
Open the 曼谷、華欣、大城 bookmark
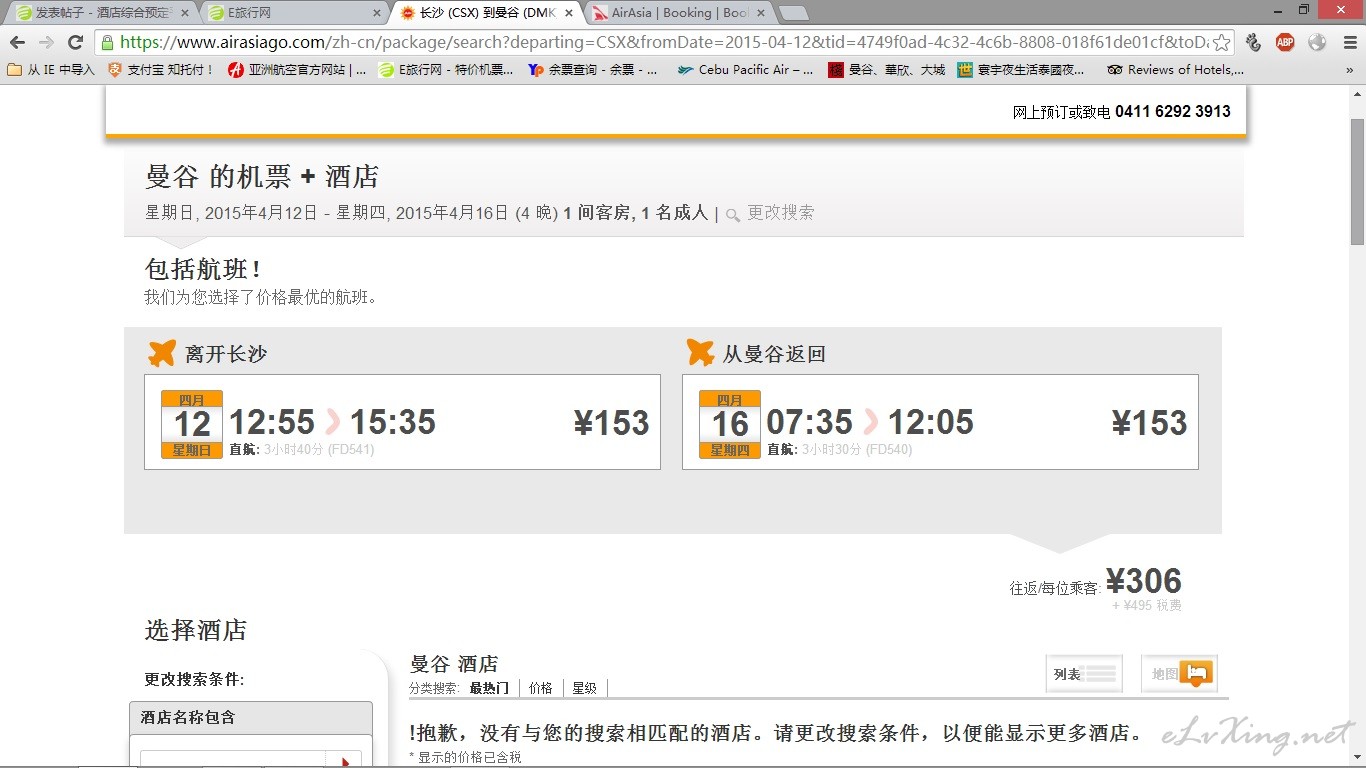[x=887, y=70]
